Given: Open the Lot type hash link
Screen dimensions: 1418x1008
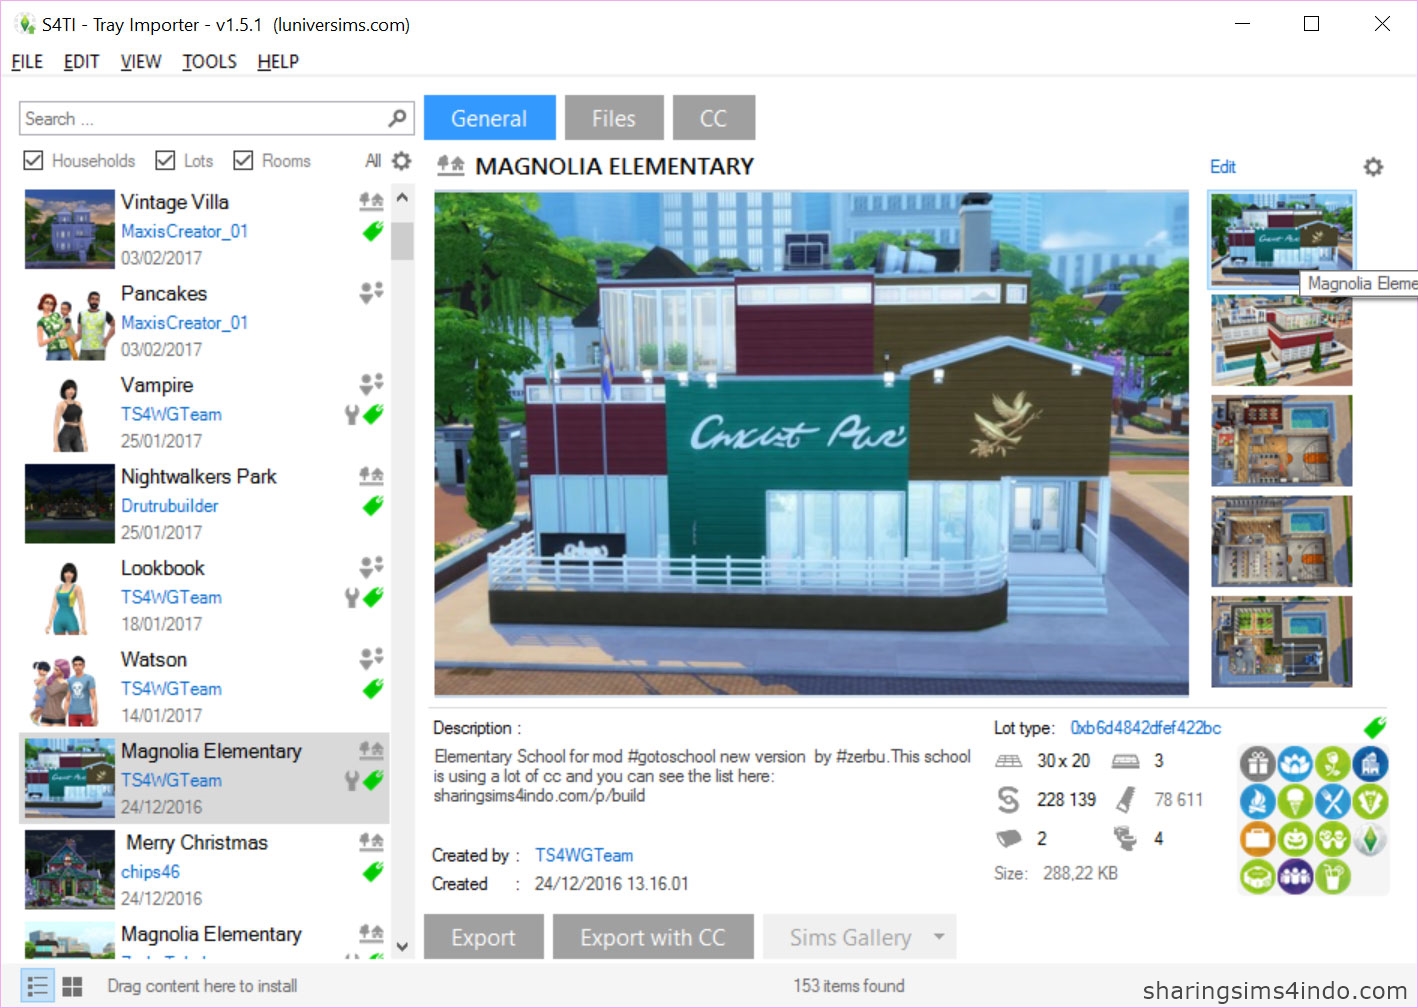Looking at the screenshot, I should 1146,728.
